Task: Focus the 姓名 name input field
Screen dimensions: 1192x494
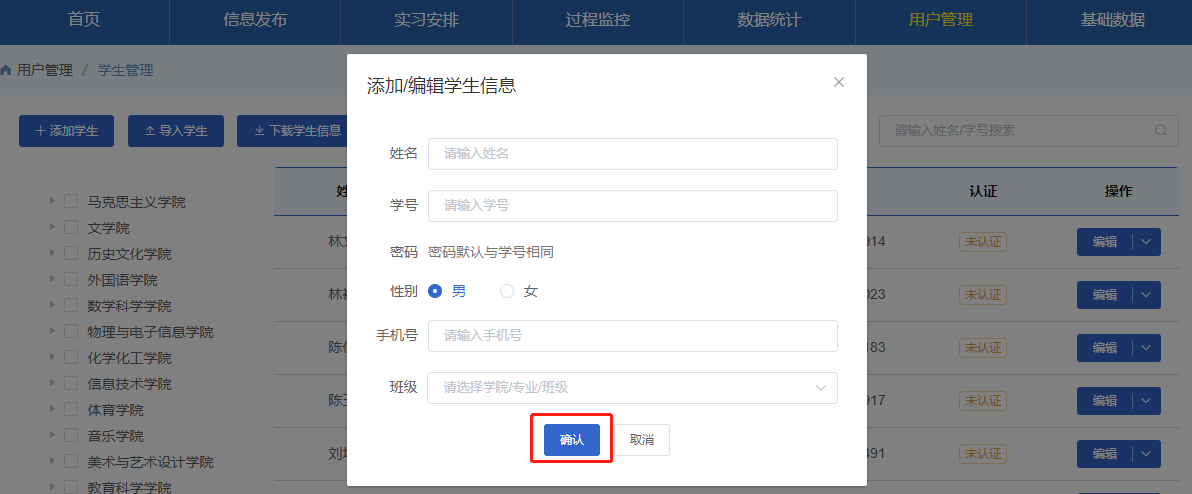Action: tap(632, 154)
